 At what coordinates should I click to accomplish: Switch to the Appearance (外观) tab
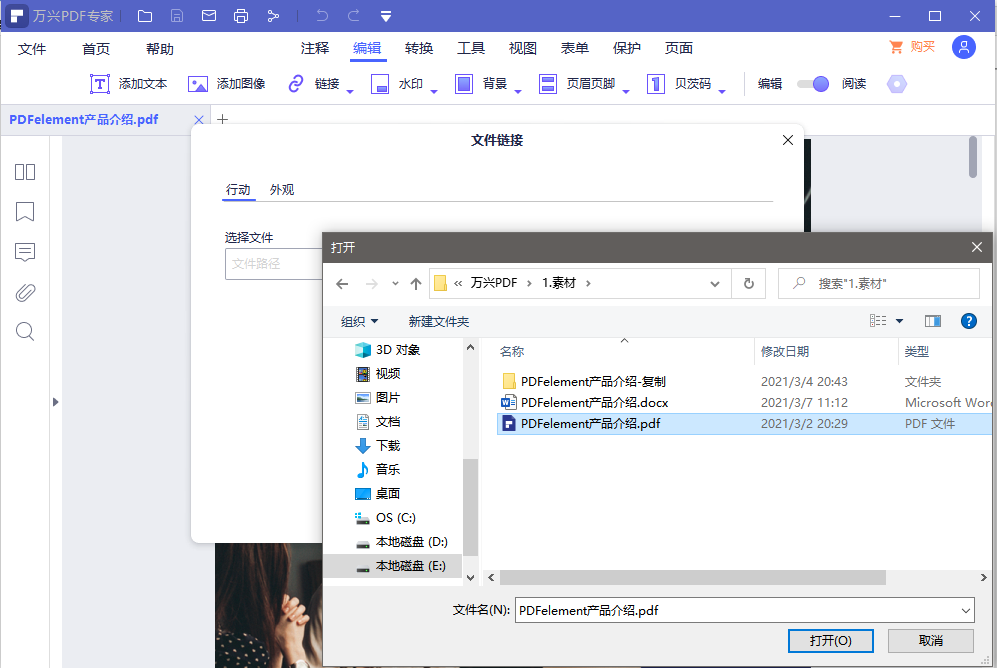coord(282,190)
